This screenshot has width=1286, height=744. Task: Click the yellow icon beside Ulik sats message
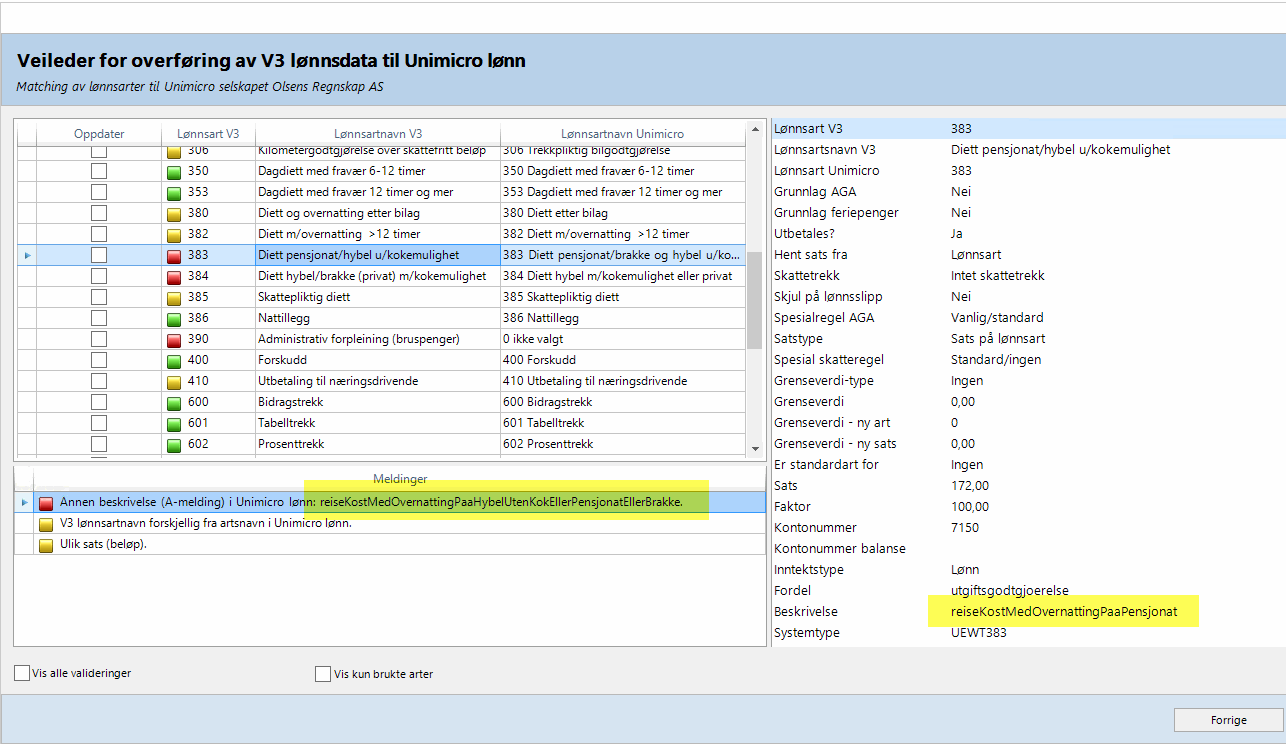click(x=46, y=545)
